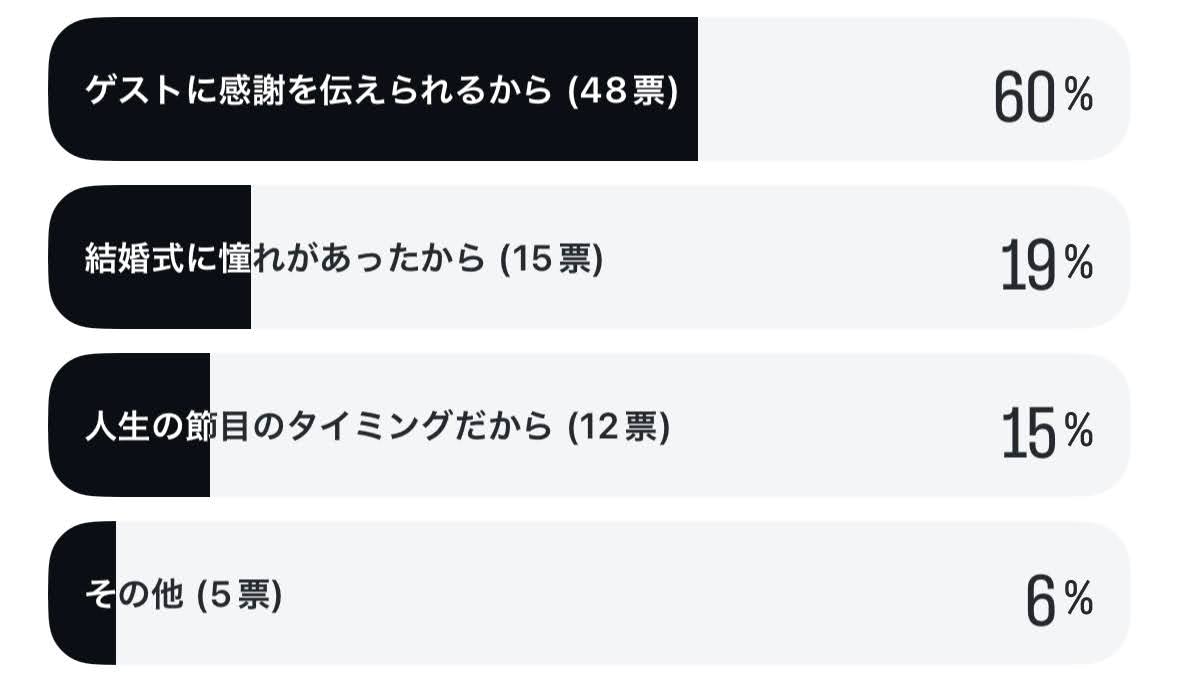Select the ゲストに感謝を伝えられるから poll option

(x=589, y=89)
